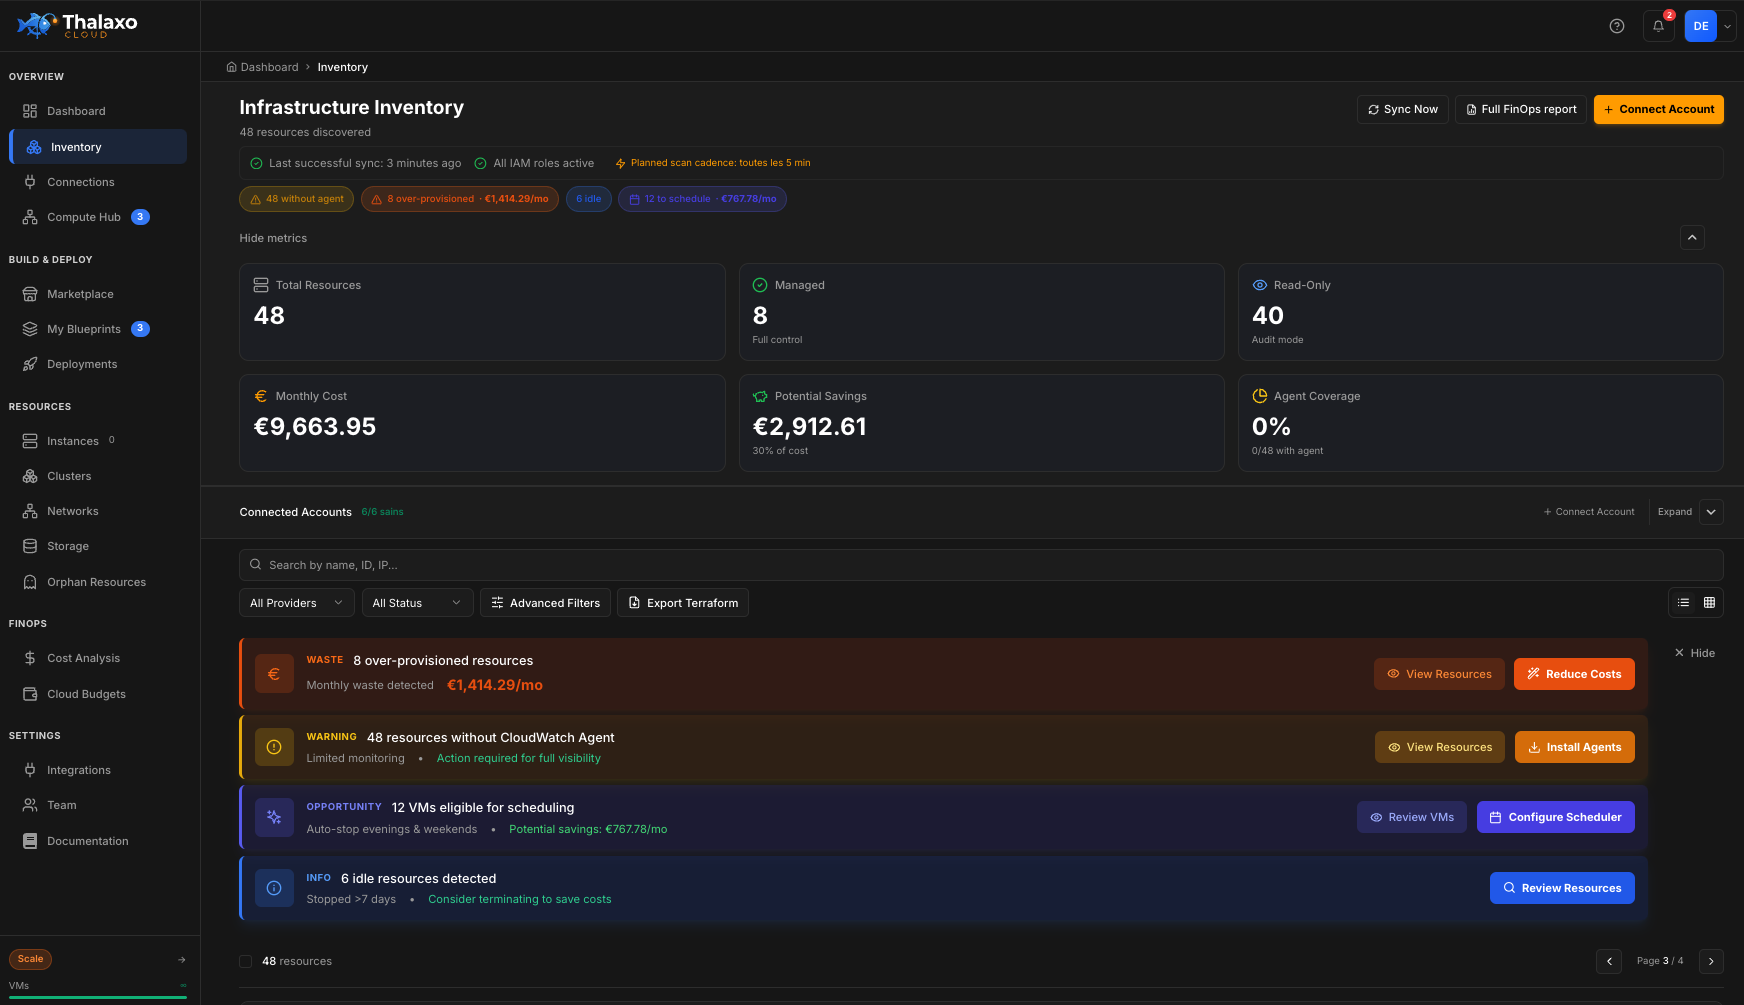
Task: Hide the alert banners
Action: coord(1695,653)
